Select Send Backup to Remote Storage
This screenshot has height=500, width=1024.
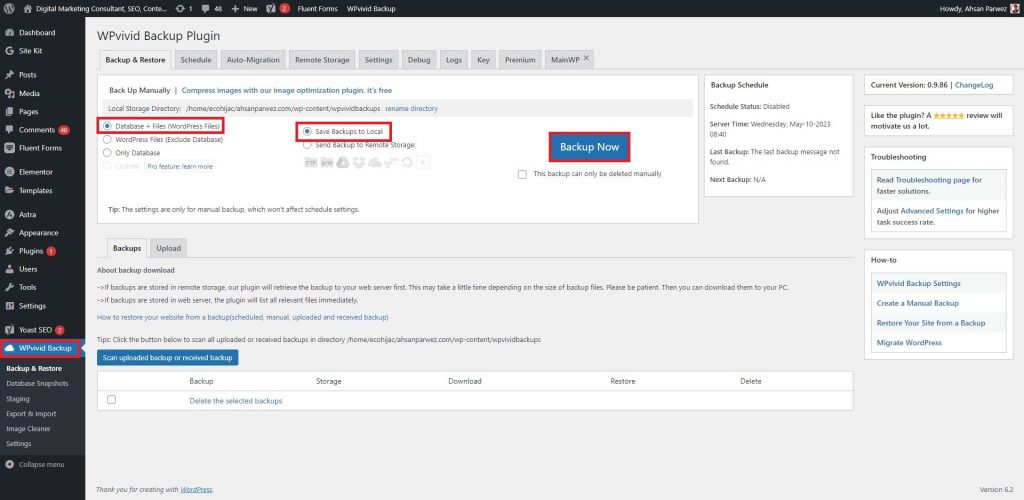[x=307, y=145]
